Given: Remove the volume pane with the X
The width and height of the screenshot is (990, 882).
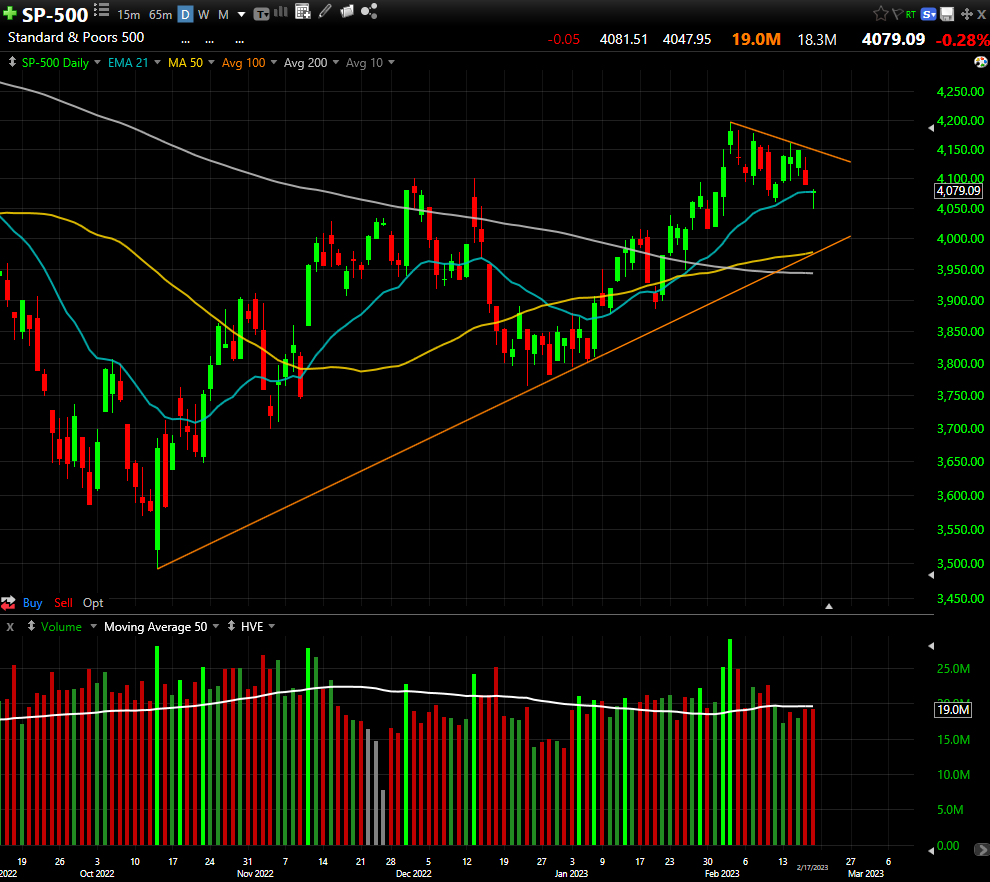Looking at the screenshot, I should pyautogui.click(x=10, y=627).
